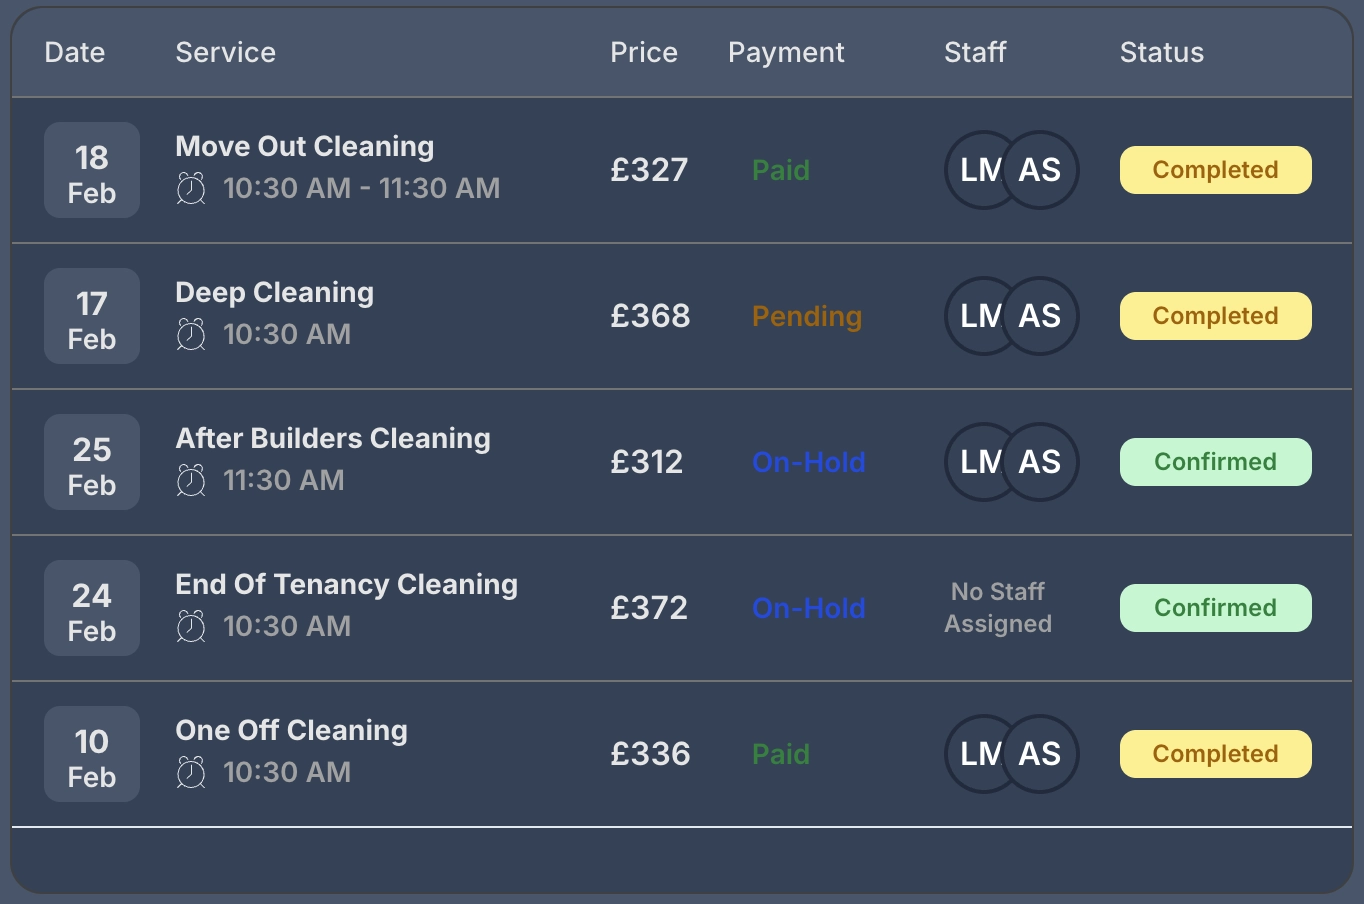The image size is (1364, 904).
Task: Click the clock icon under One Off Cleaning
Action: pyautogui.click(x=191, y=772)
